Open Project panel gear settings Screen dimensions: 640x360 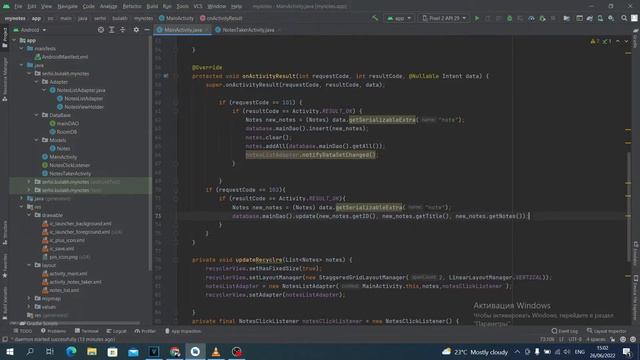point(136,30)
